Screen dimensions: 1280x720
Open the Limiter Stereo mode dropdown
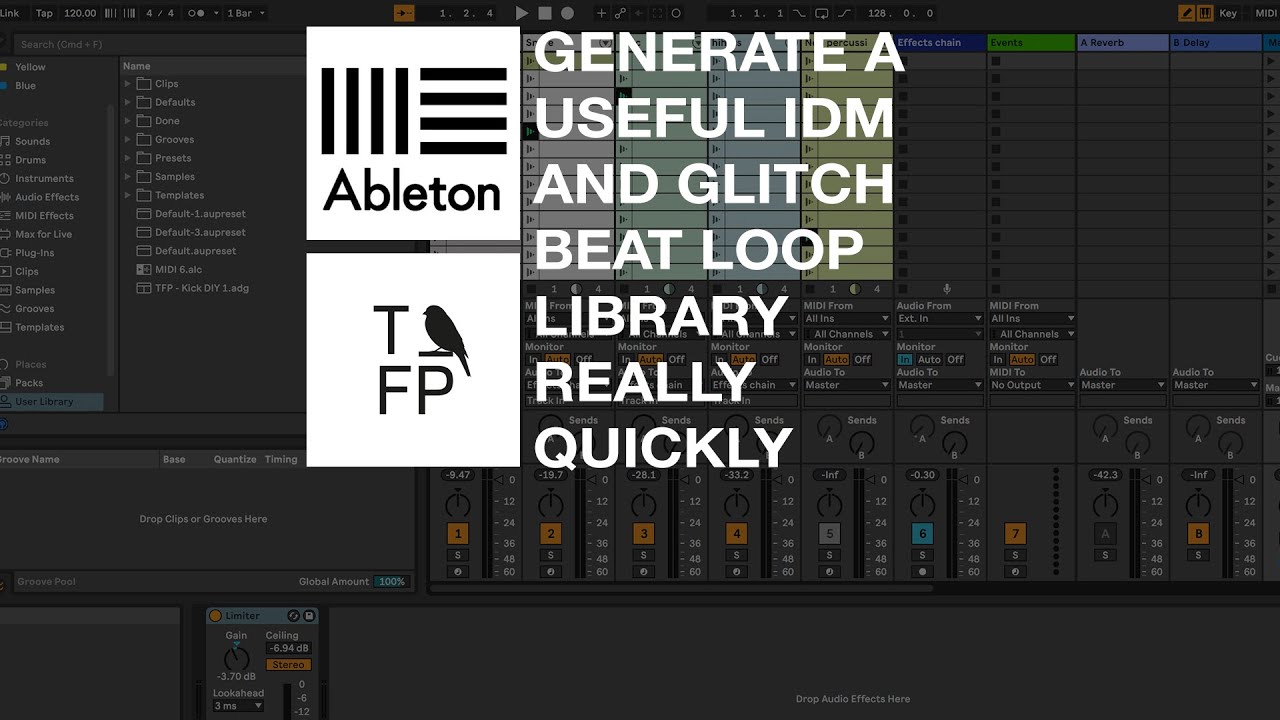click(288, 665)
